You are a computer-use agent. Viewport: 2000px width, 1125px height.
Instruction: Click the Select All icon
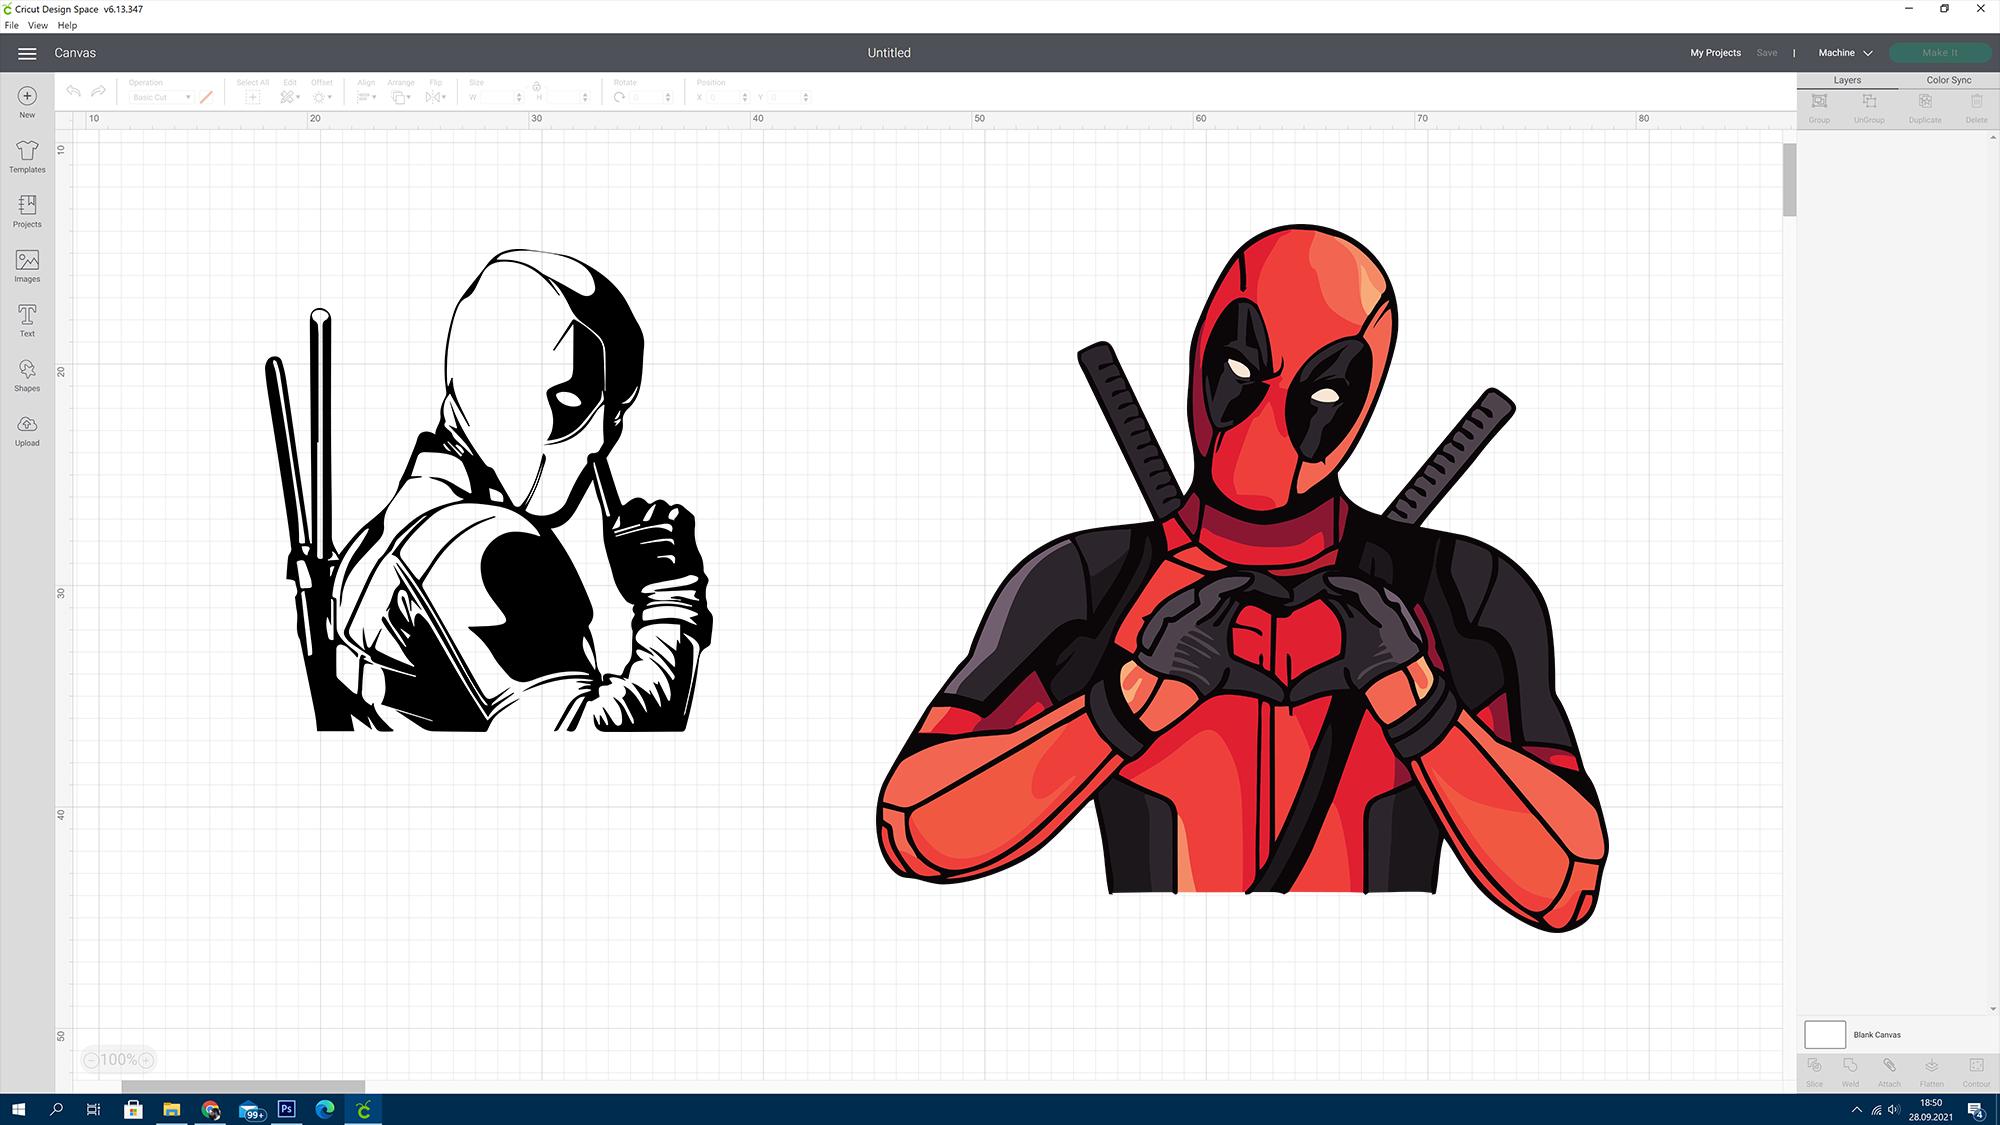[x=252, y=96]
